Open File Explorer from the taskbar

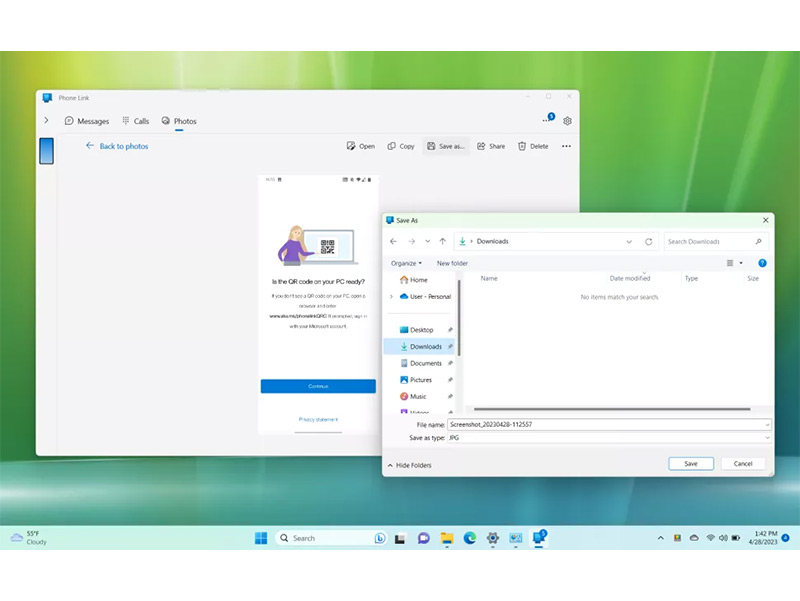(x=447, y=538)
